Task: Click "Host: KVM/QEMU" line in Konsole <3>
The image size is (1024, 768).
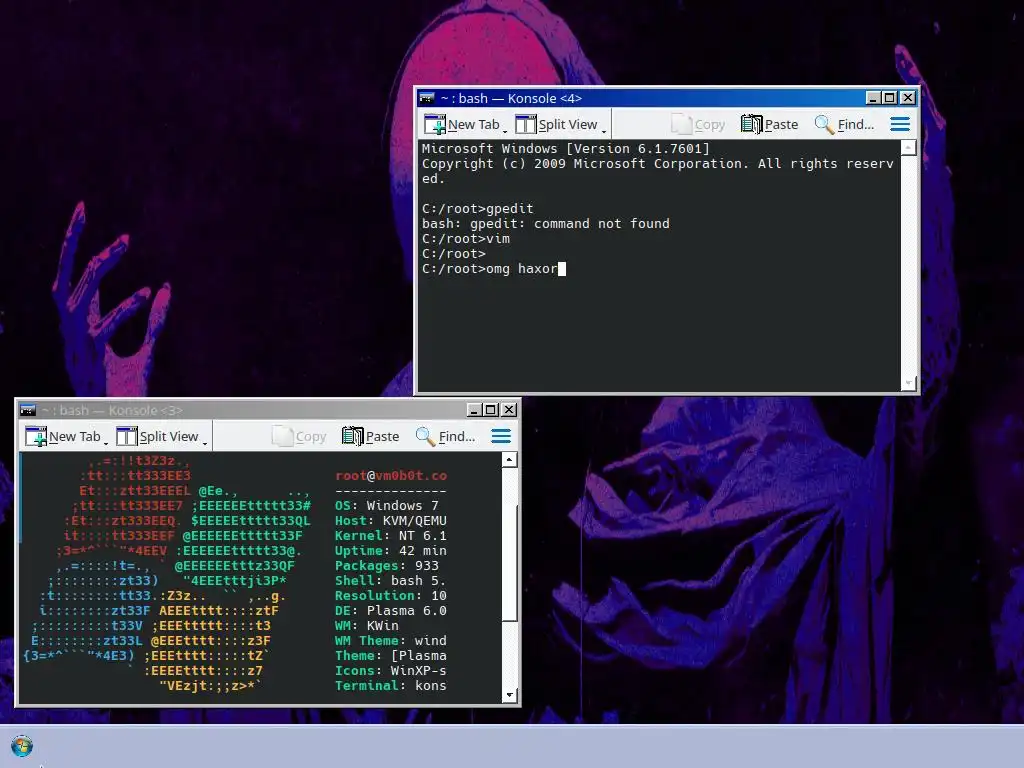Action: coord(391,520)
